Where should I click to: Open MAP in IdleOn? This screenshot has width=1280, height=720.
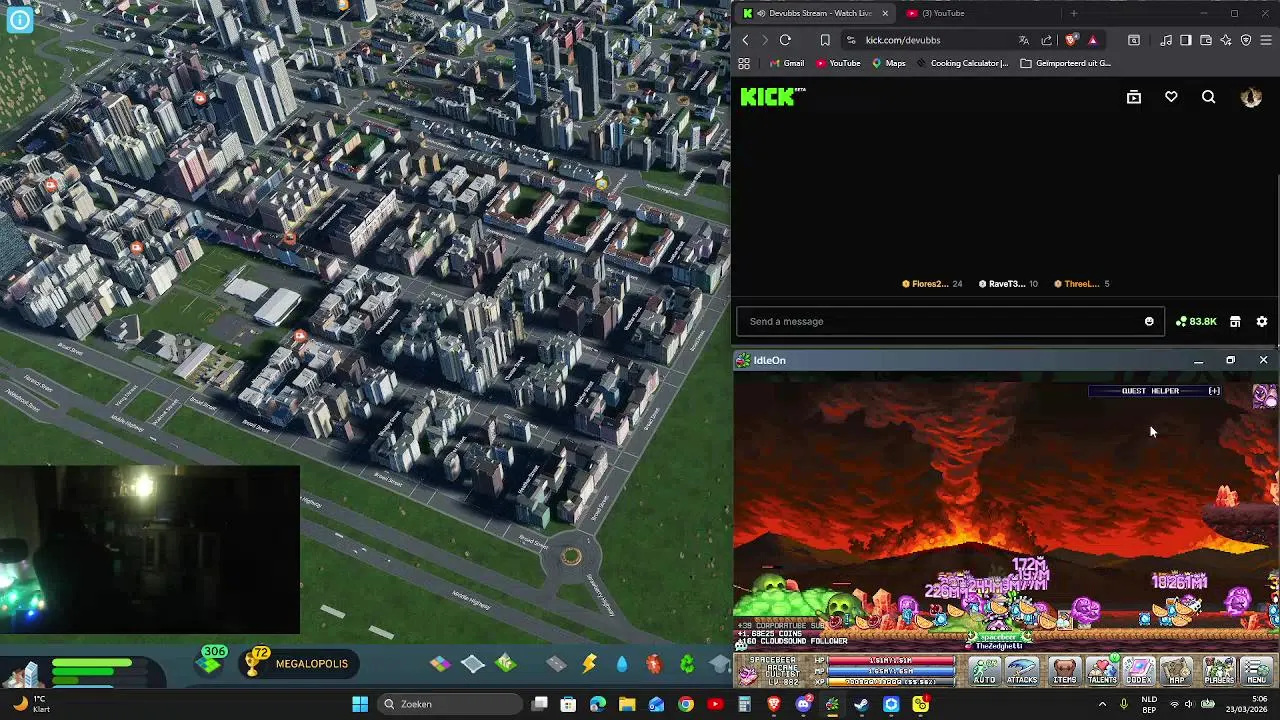tap(1177, 671)
